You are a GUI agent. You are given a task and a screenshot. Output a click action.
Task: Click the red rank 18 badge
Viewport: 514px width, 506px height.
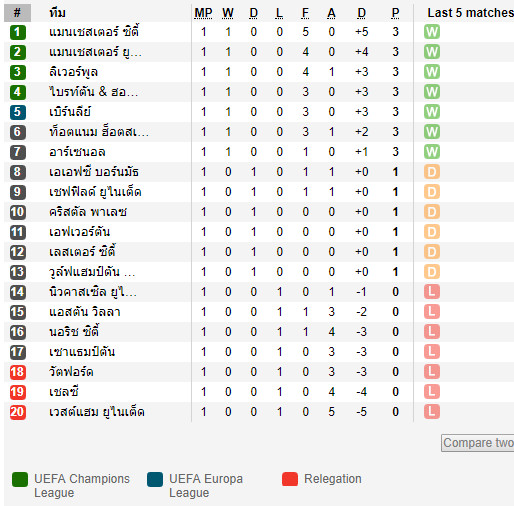[18, 372]
